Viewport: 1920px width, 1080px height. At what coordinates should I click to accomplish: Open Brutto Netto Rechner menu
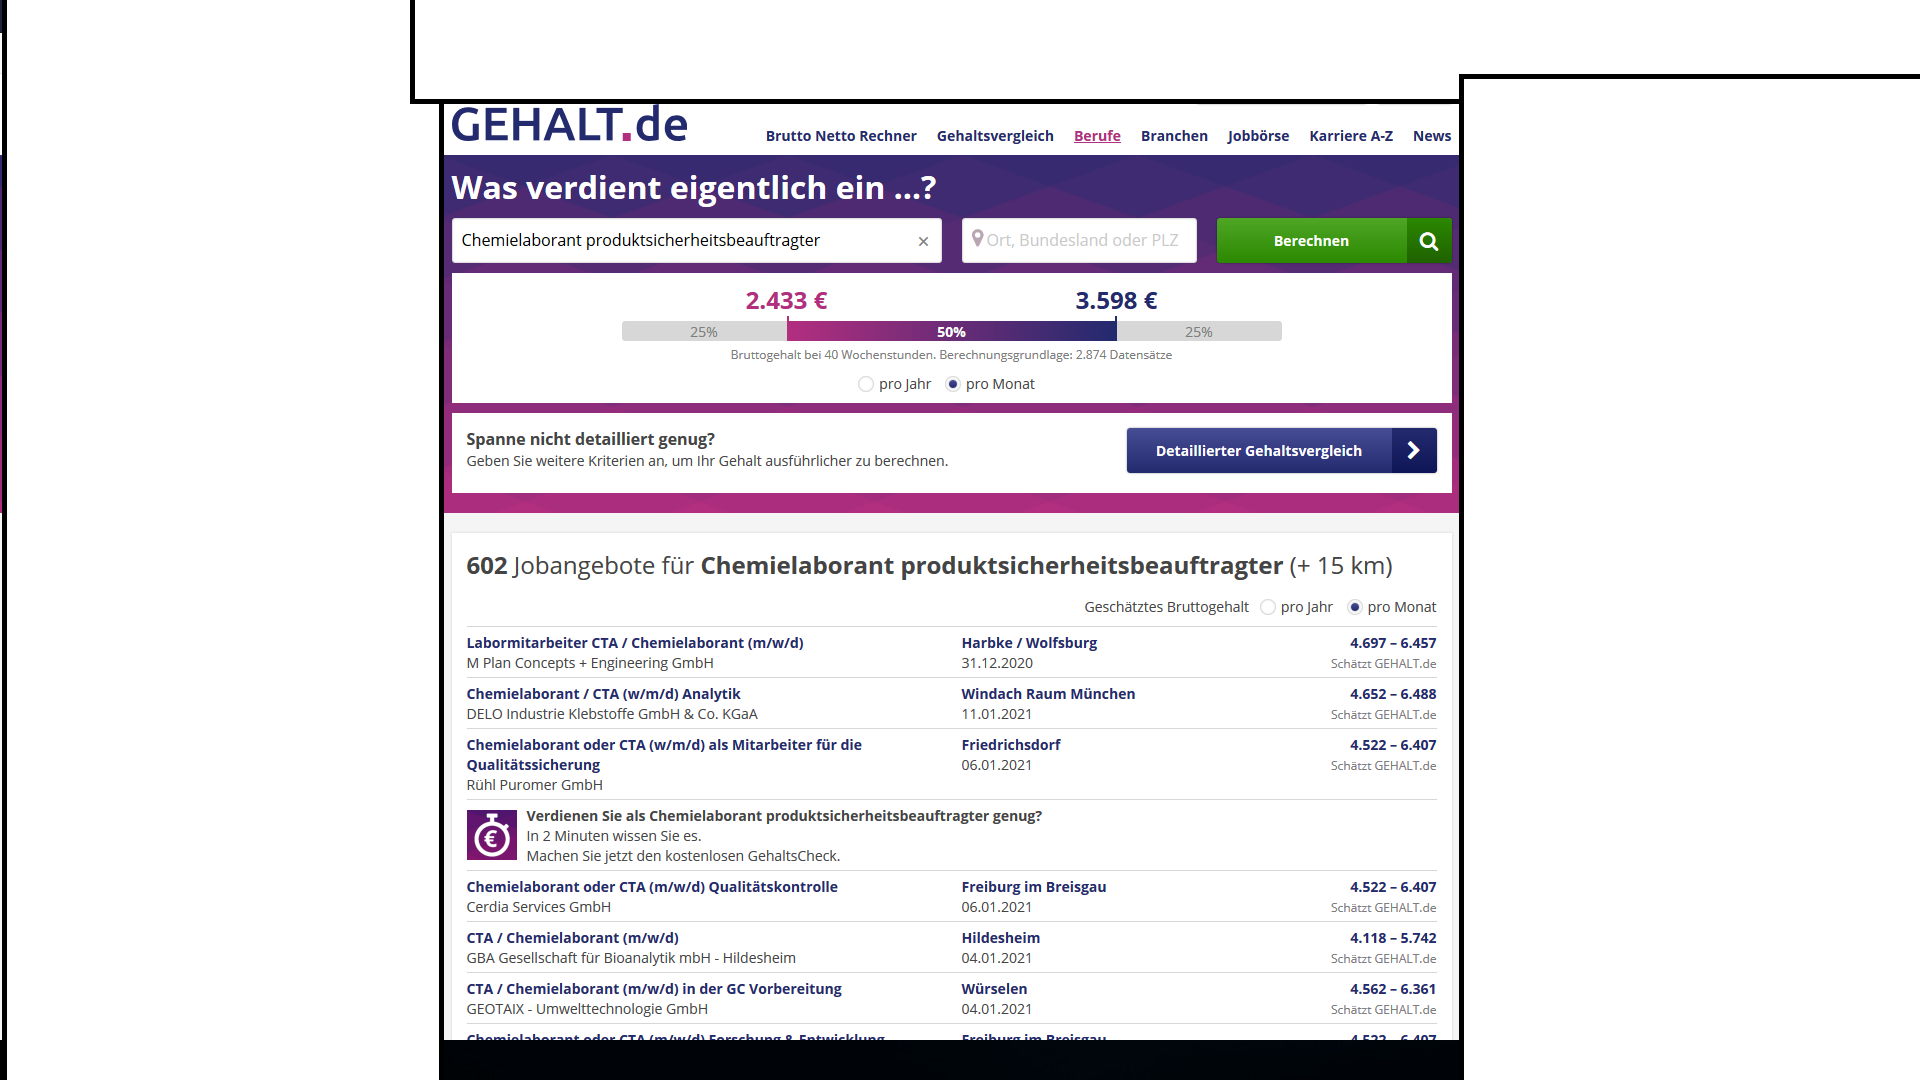840,136
